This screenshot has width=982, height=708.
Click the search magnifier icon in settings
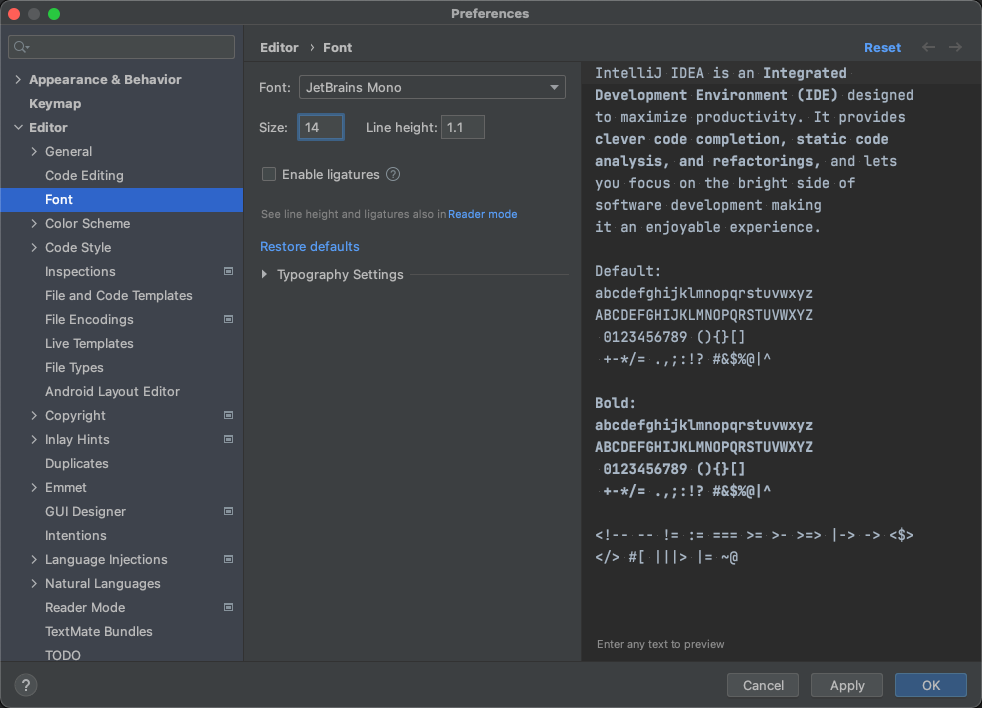21,47
